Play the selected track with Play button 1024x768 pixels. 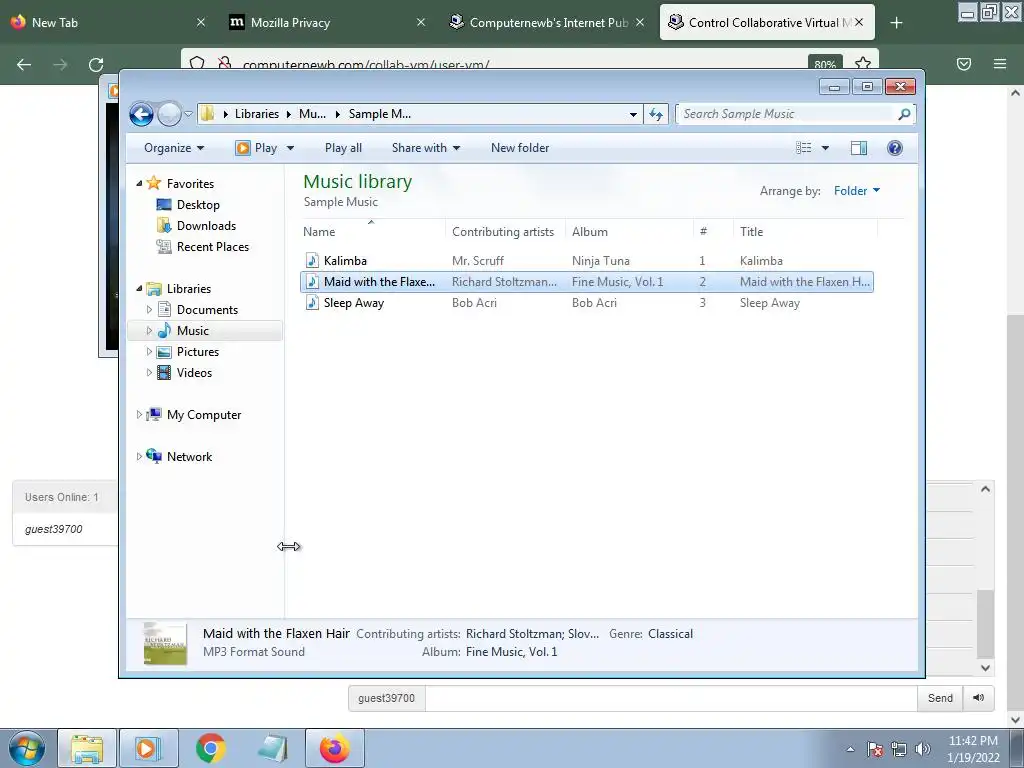(x=257, y=148)
